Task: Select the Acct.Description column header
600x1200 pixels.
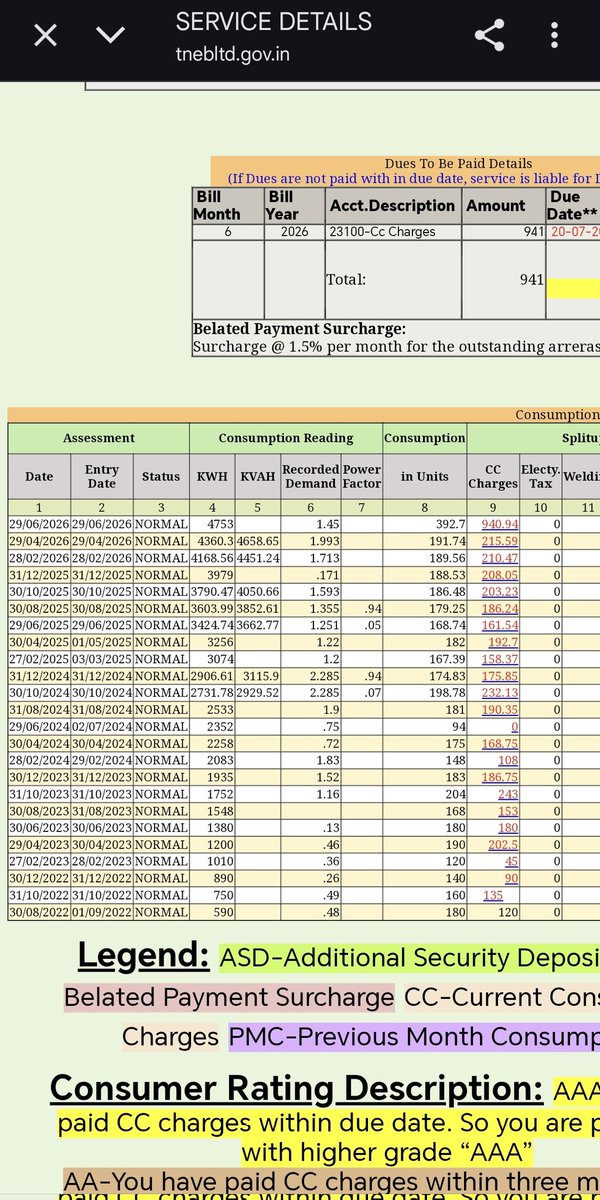Action: (392, 205)
